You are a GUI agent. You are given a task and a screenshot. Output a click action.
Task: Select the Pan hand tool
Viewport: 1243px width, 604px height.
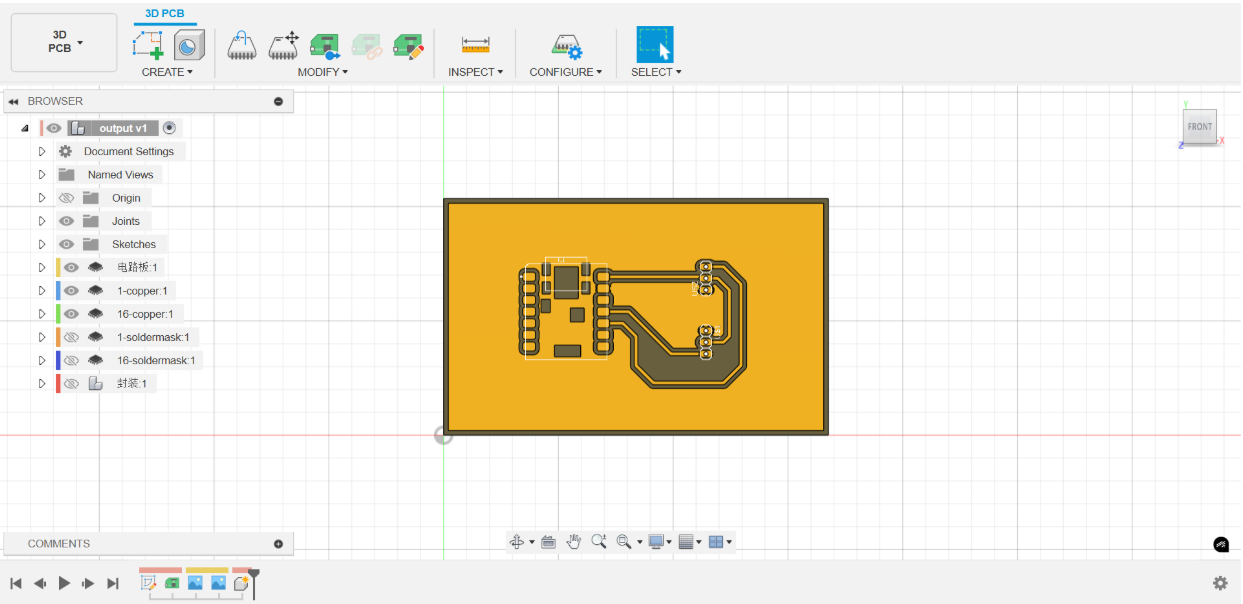[574, 542]
